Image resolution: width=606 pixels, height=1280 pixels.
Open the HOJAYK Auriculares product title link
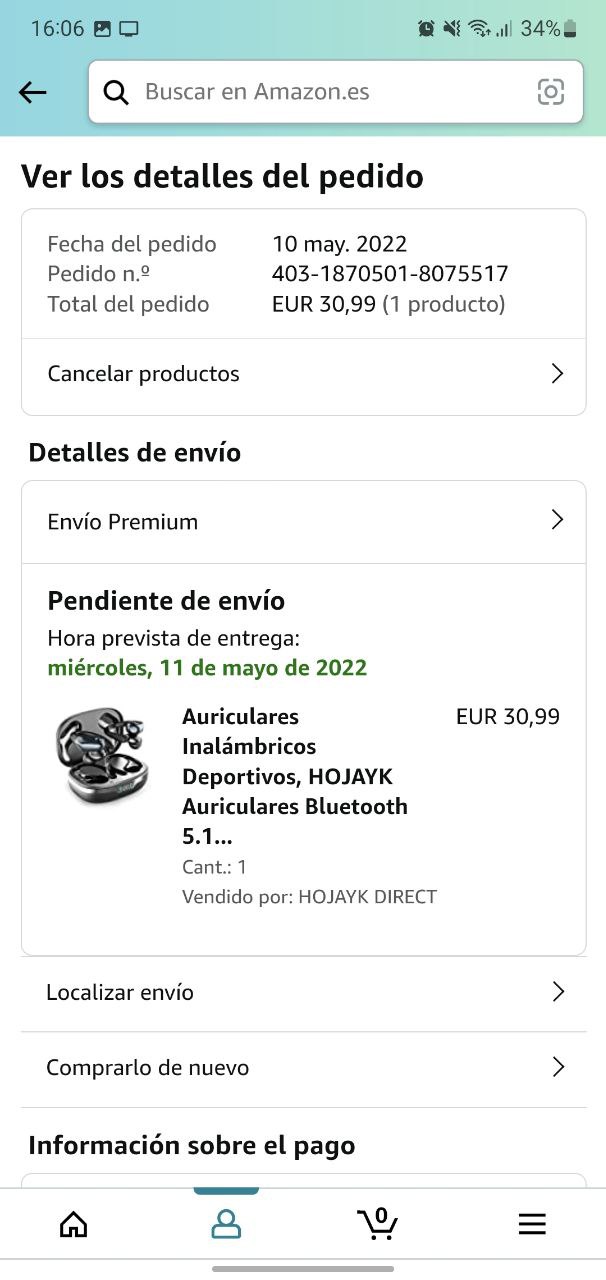coord(296,776)
